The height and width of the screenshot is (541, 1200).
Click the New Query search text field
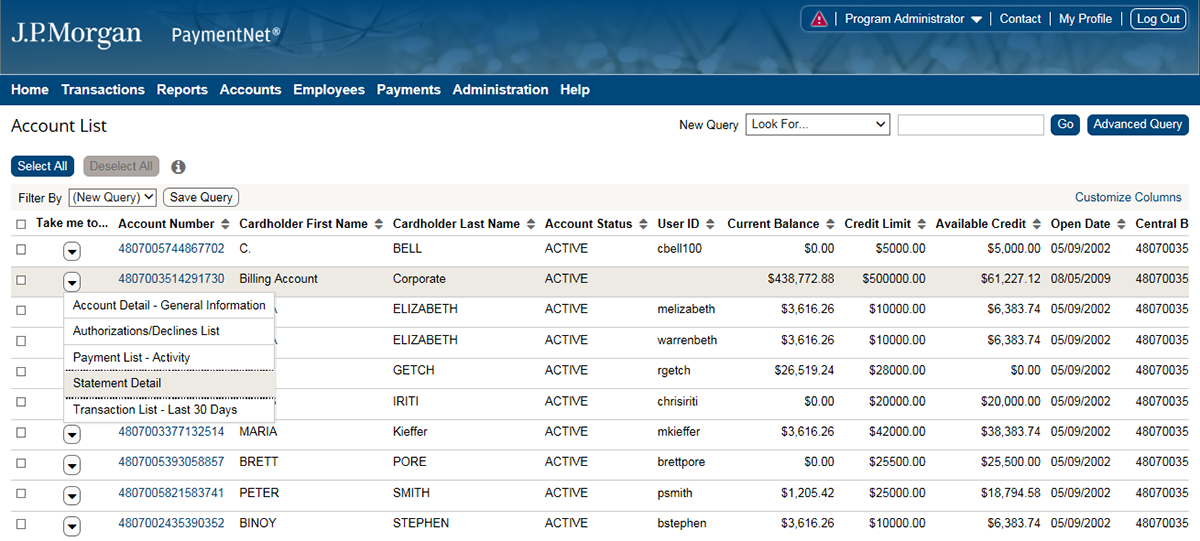pos(970,125)
